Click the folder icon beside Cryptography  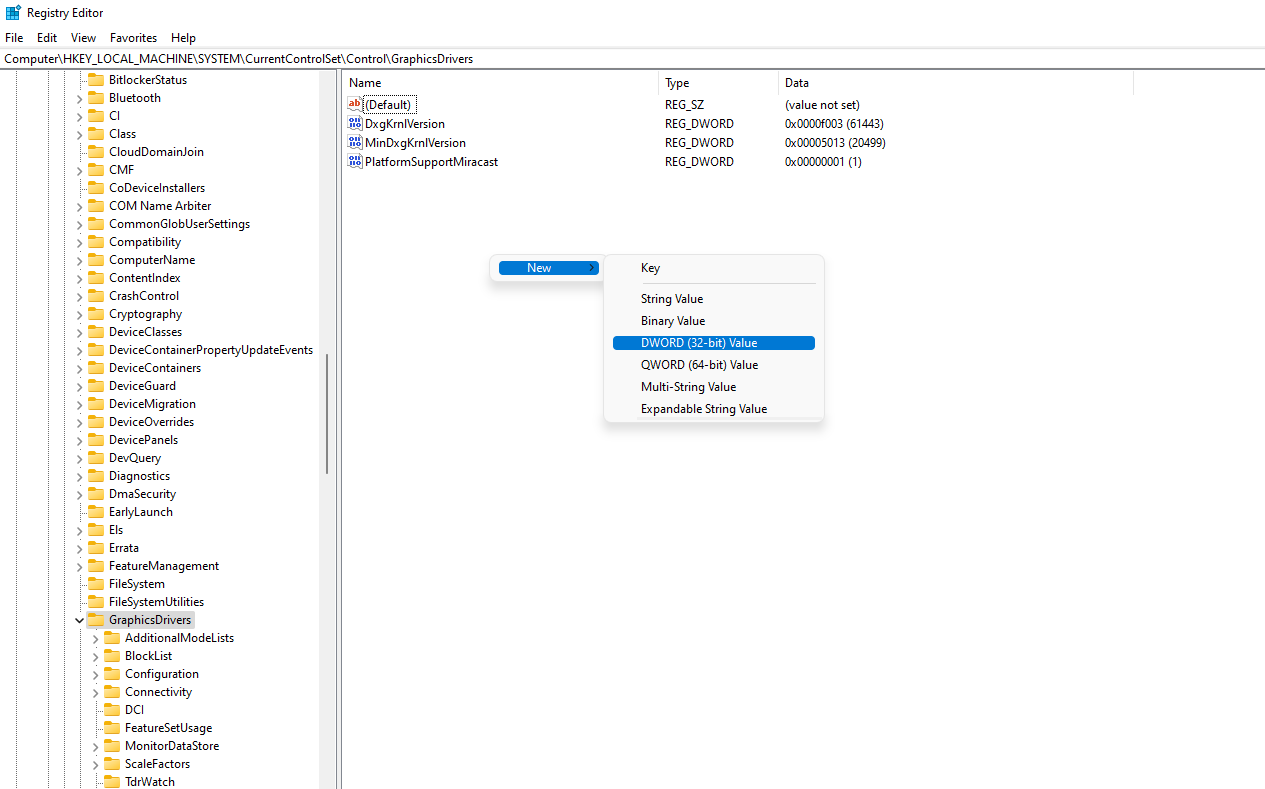click(96, 314)
